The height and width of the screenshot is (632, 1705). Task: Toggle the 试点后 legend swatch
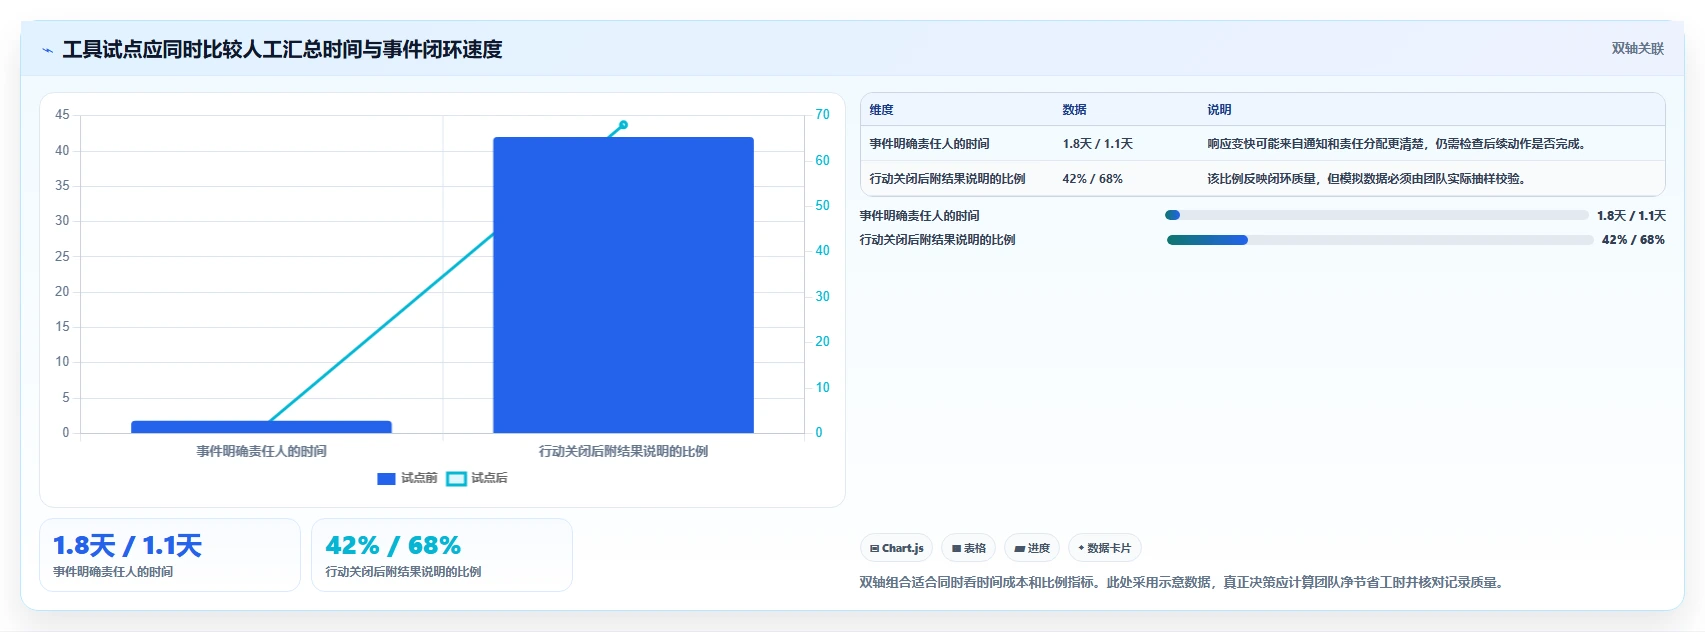[456, 479]
